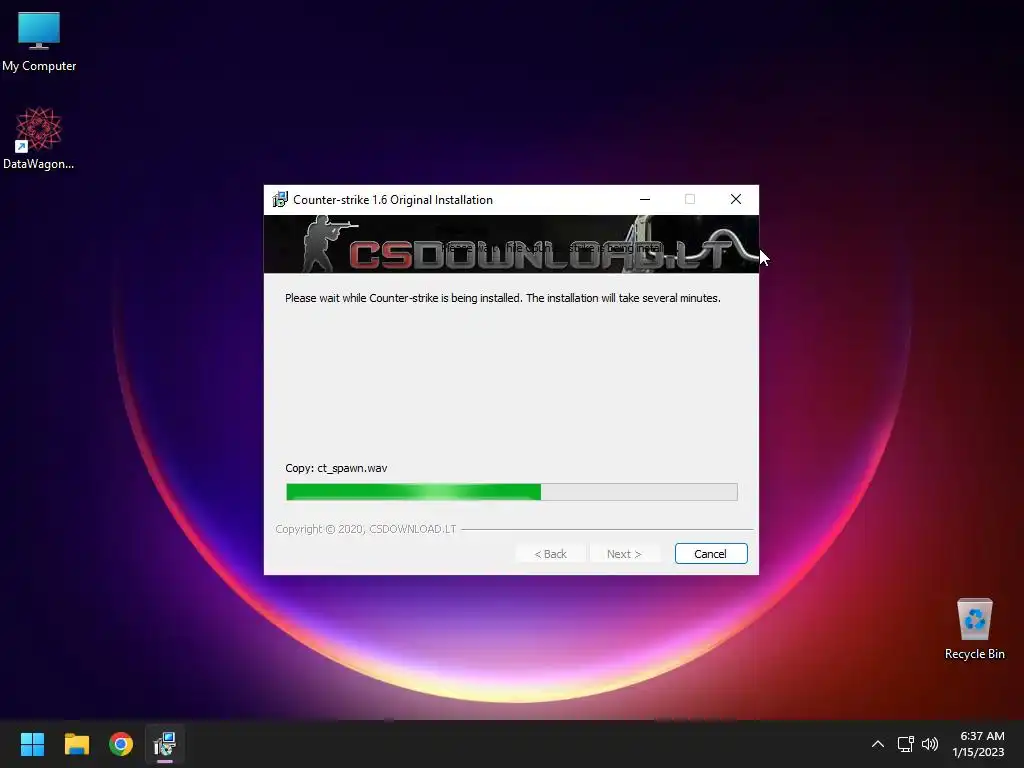This screenshot has width=1024, height=768.
Task: Launch File Explorer from the taskbar
Action: click(x=76, y=744)
